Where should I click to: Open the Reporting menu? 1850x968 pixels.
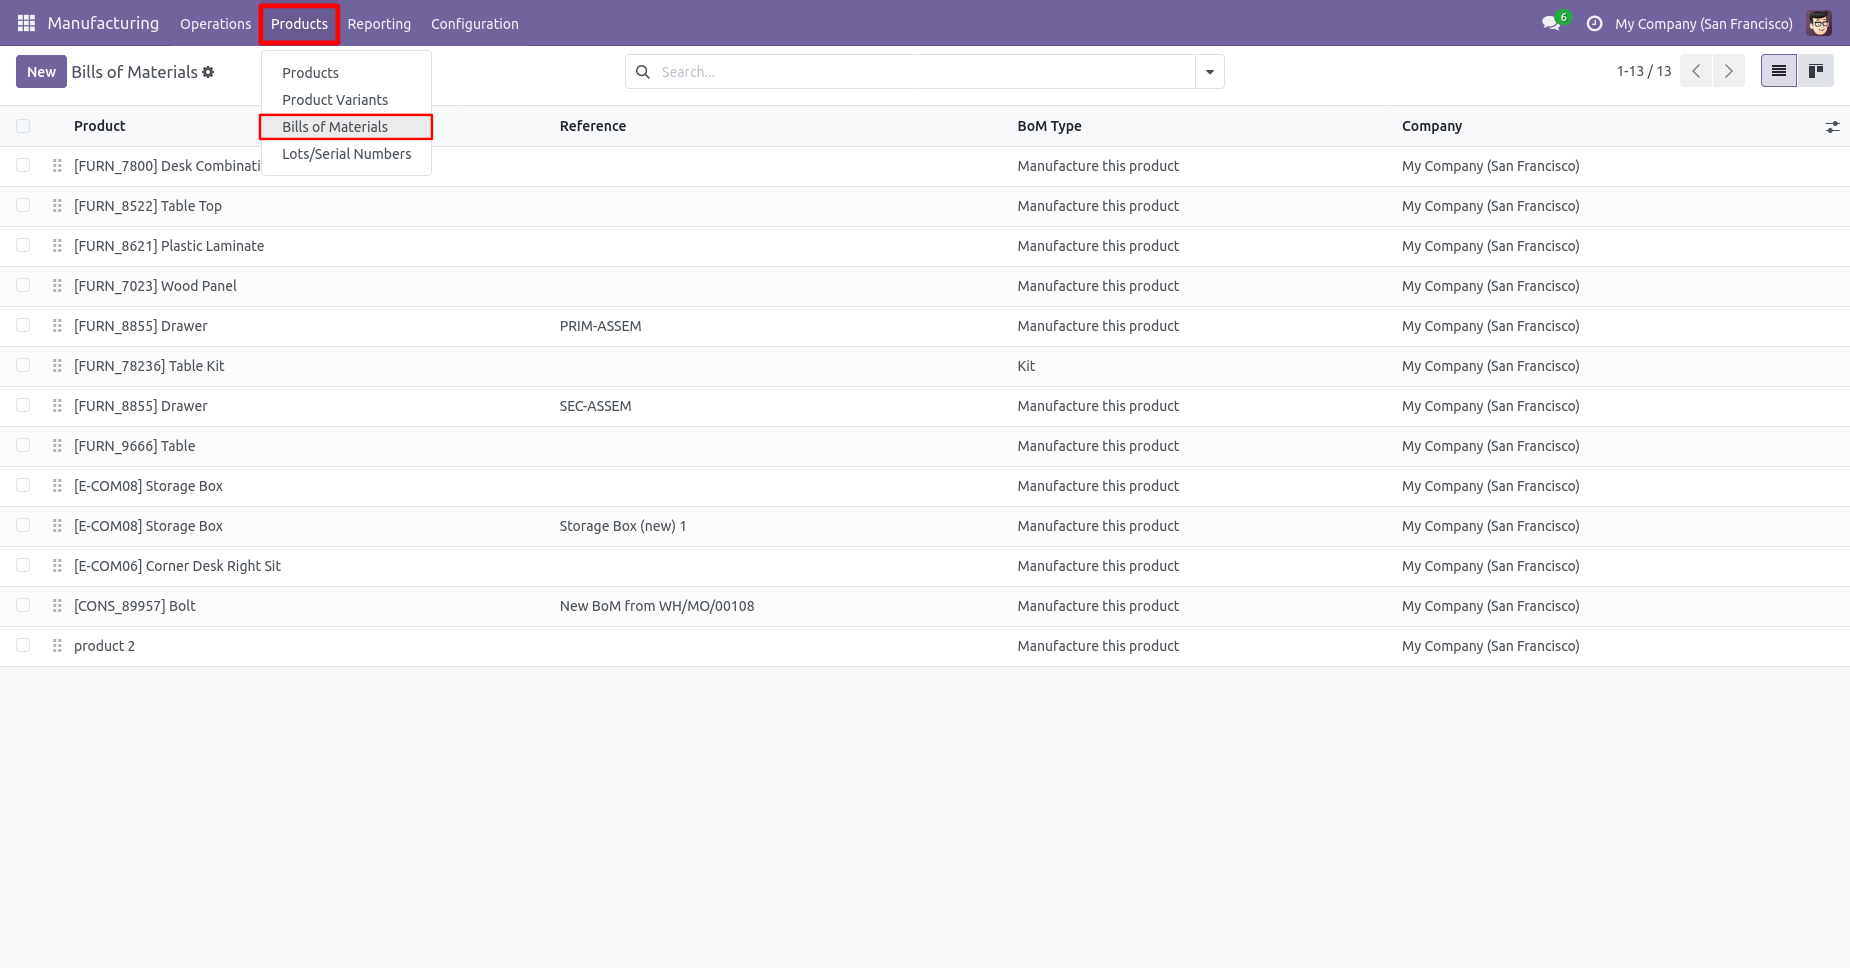click(379, 24)
